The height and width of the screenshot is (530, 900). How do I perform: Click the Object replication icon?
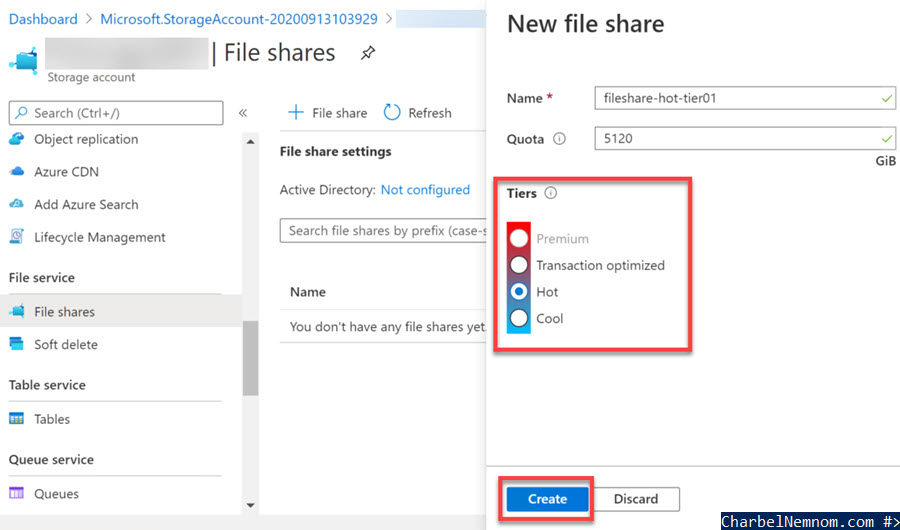point(17,139)
